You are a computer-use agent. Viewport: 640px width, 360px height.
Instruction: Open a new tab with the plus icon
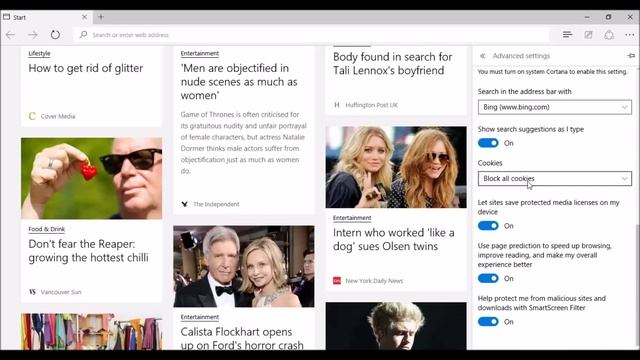point(101,17)
